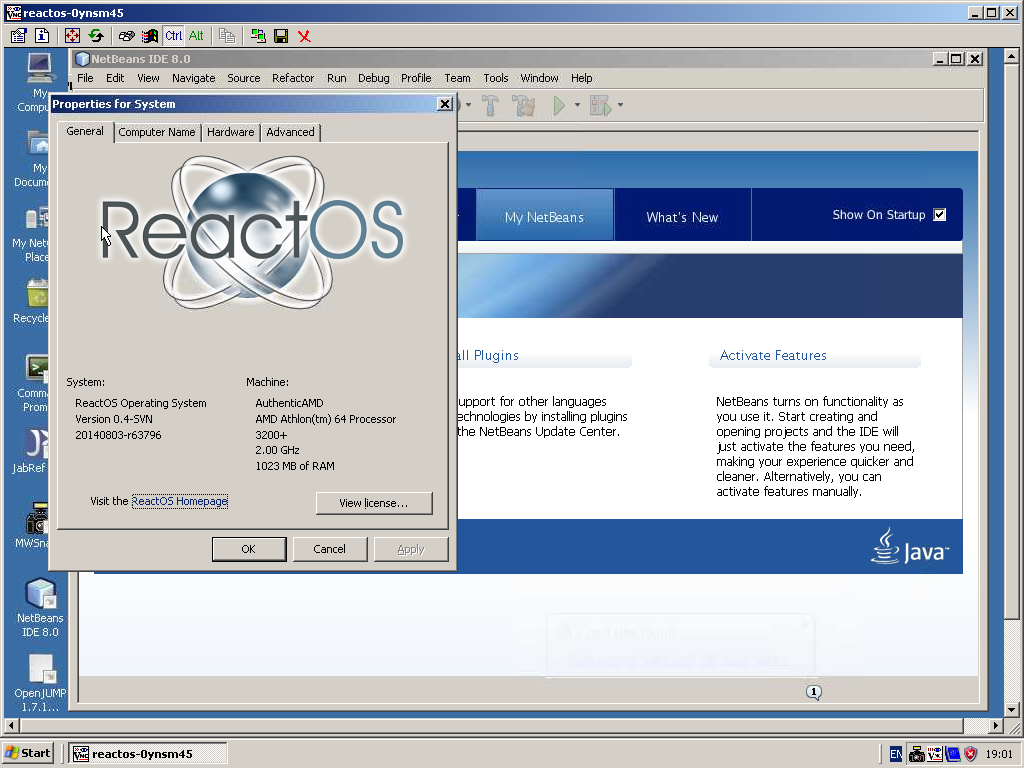The image size is (1024, 768).
Task: Select Command Prompt desktop icon
Action: pos(33,384)
